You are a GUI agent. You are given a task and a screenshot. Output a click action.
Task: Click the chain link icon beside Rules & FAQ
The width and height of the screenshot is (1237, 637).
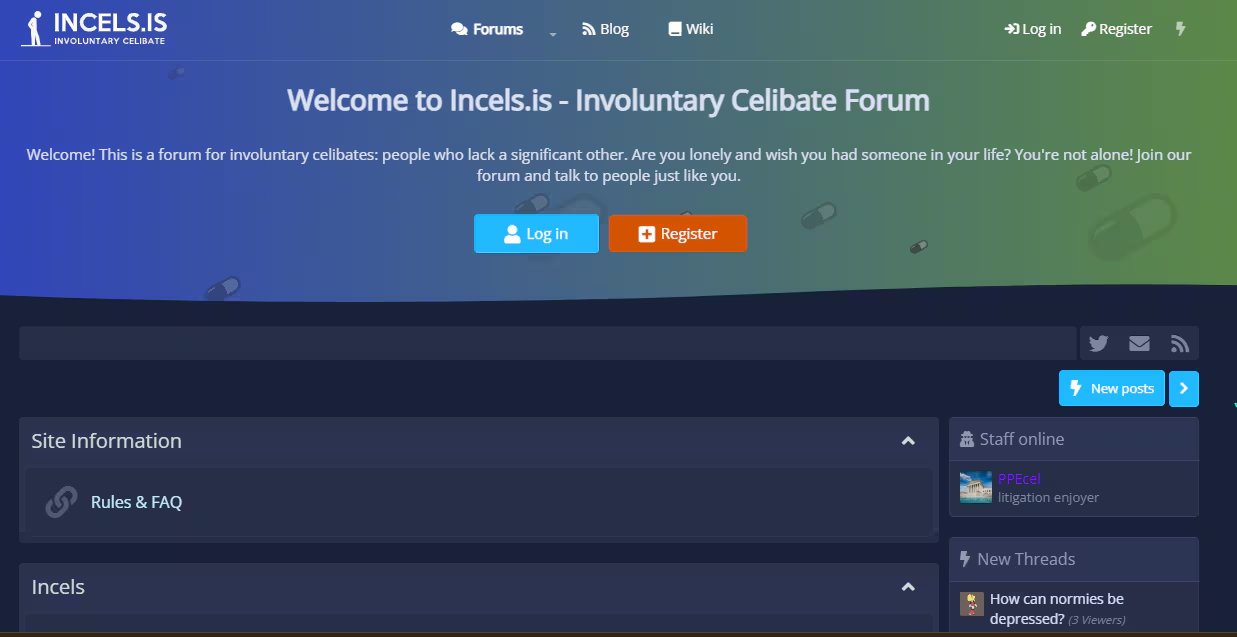click(61, 503)
